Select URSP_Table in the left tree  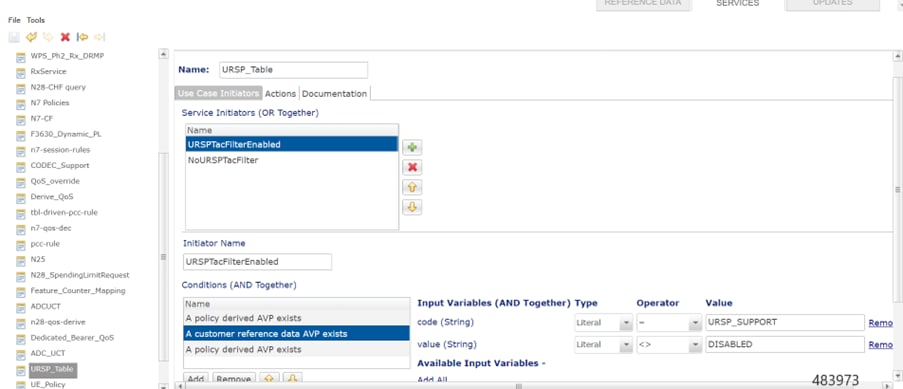click(x=52, y=369)
